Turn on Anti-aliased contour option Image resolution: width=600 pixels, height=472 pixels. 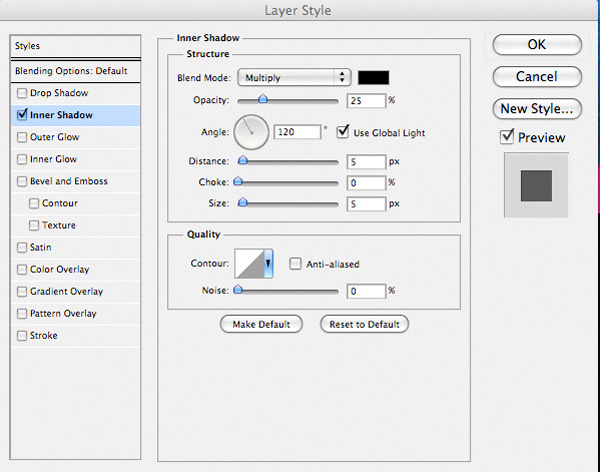pyautogui.click(x=295, y=264)
